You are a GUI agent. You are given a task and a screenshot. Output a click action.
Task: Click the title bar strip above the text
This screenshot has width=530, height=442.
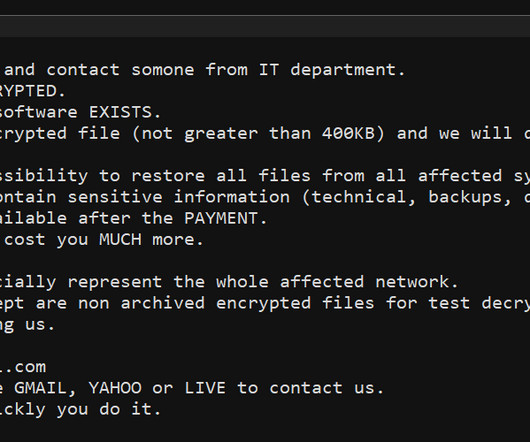(265, 27)
